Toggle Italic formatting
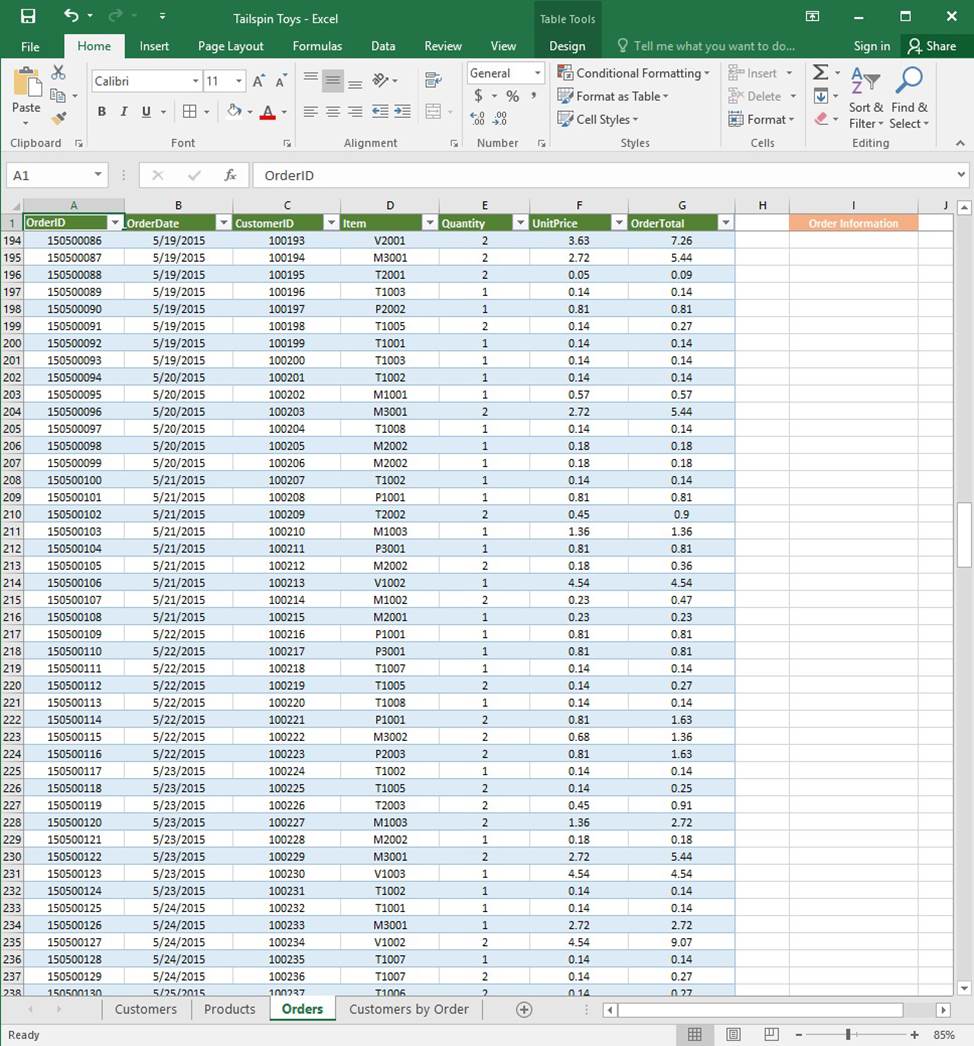 point(124,112)
